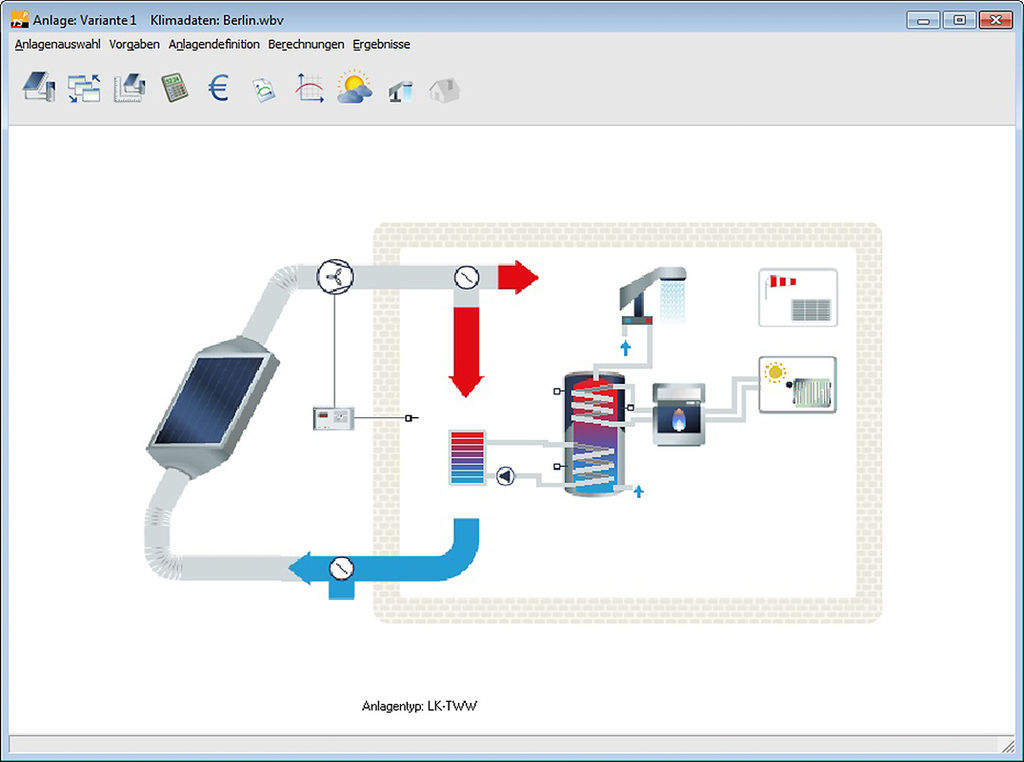Click the system selection windows toolbar icon
Viewport: 1024px width, 762px height.
tap(84, 87)
